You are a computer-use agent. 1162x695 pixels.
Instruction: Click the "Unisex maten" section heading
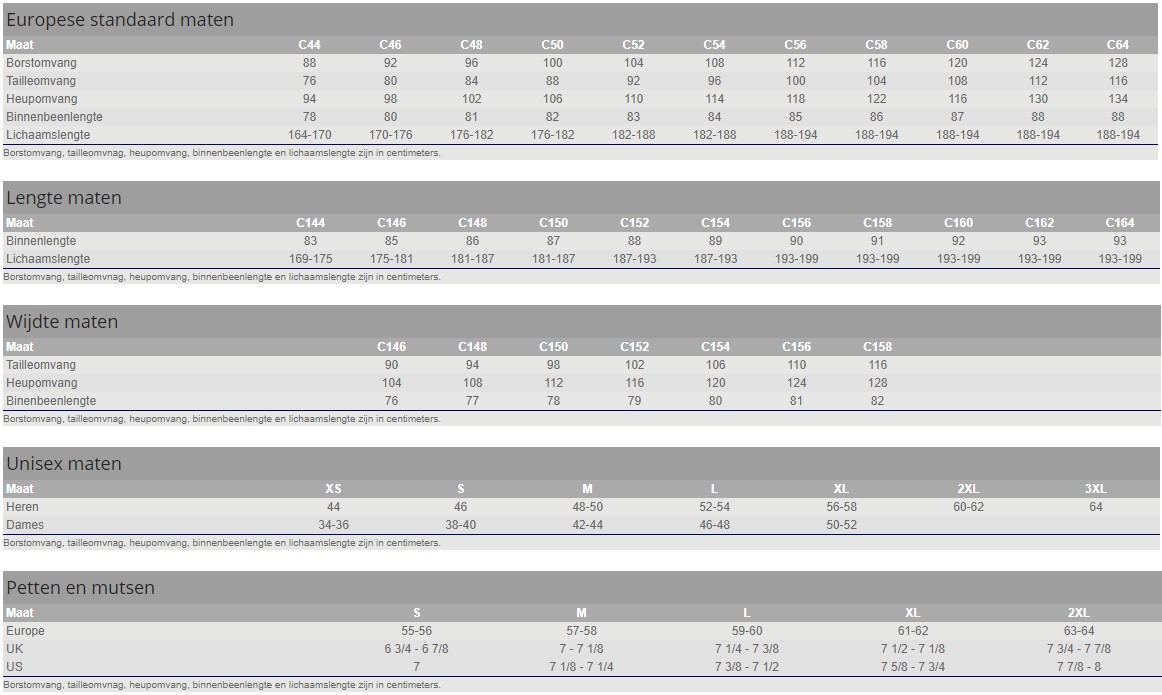[x=64, y=464]
